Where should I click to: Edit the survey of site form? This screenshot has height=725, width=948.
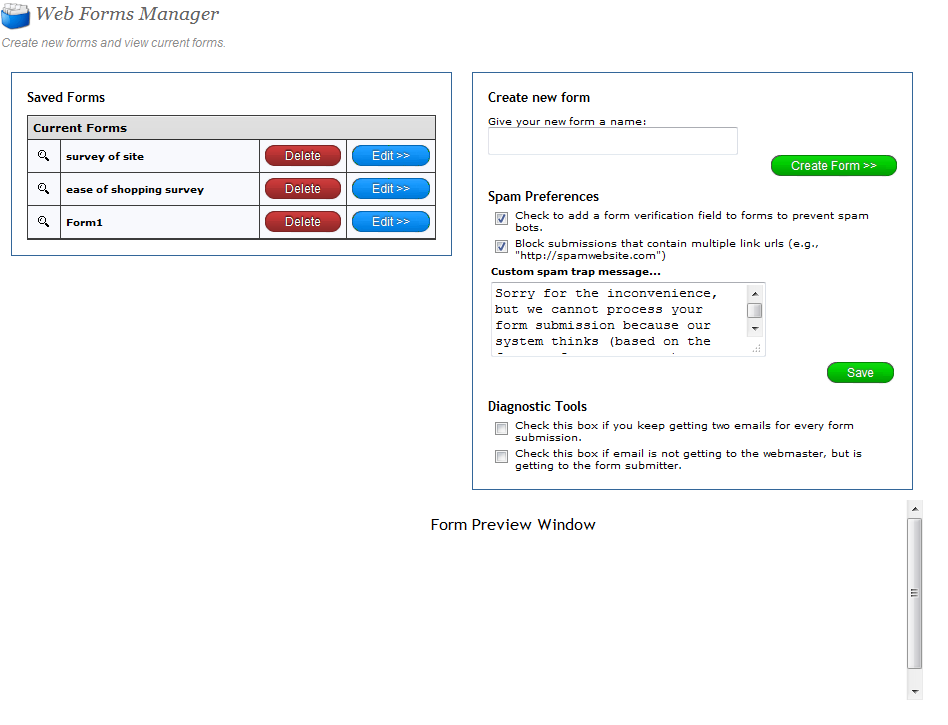pos(390,156)
